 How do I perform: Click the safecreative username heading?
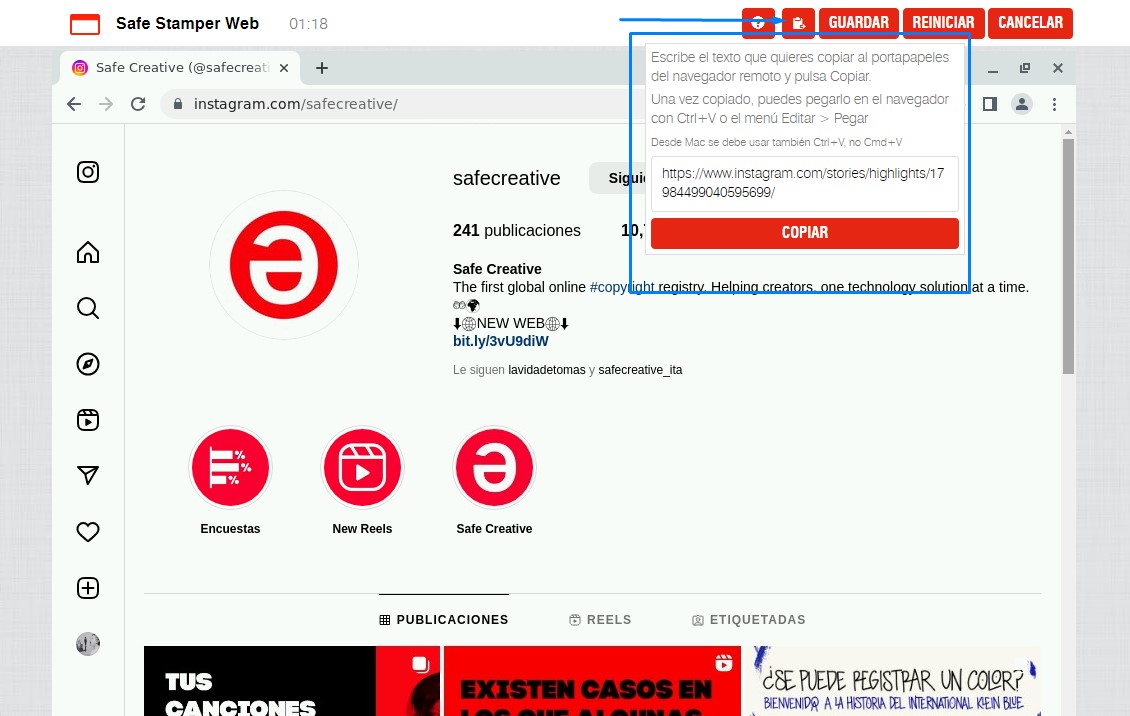tap(507, 178)
